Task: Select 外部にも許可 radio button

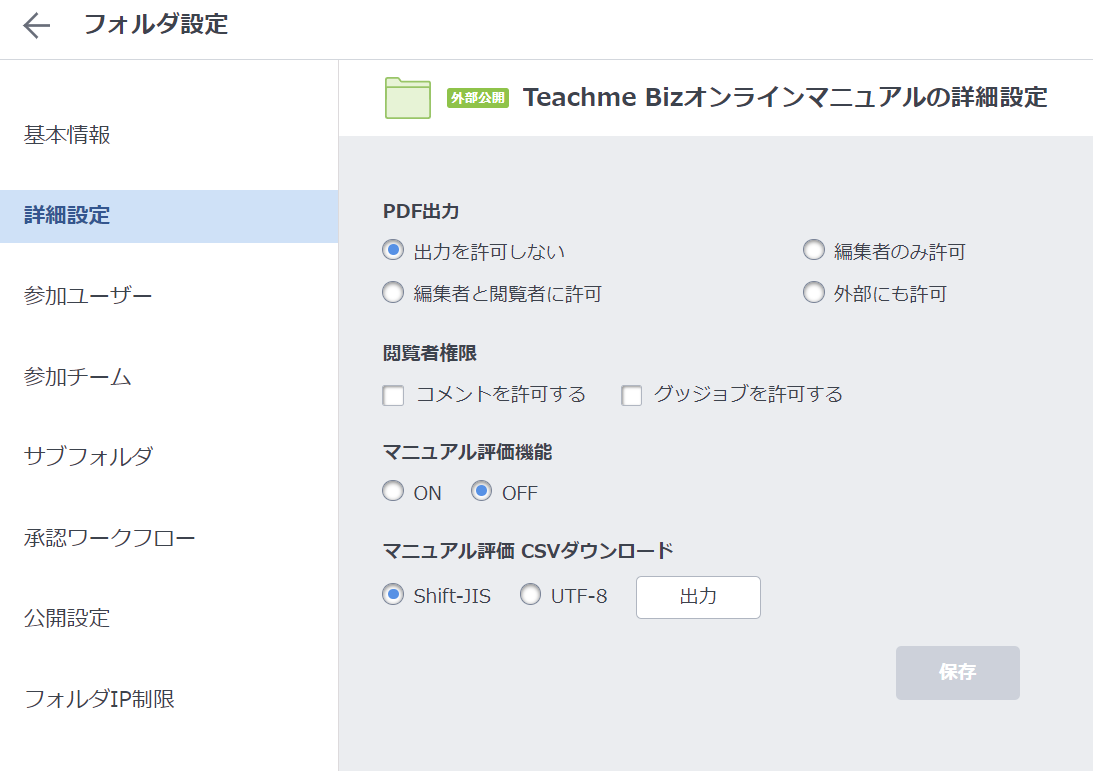Action: point(814,293)
